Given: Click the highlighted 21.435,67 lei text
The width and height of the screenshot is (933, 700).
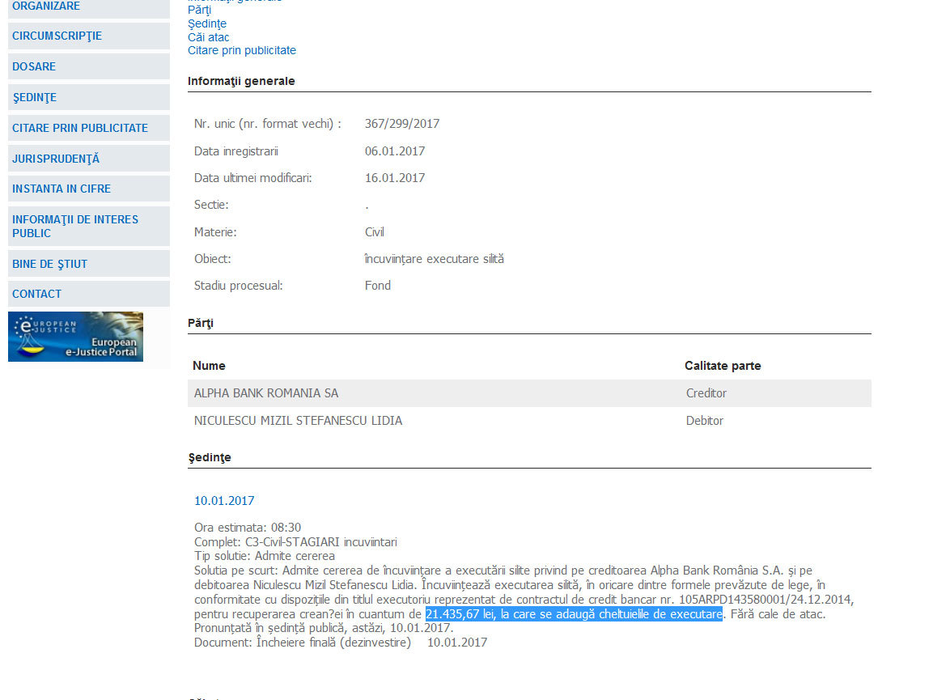Looking at the screenshot, I should (x=574, y=614).
